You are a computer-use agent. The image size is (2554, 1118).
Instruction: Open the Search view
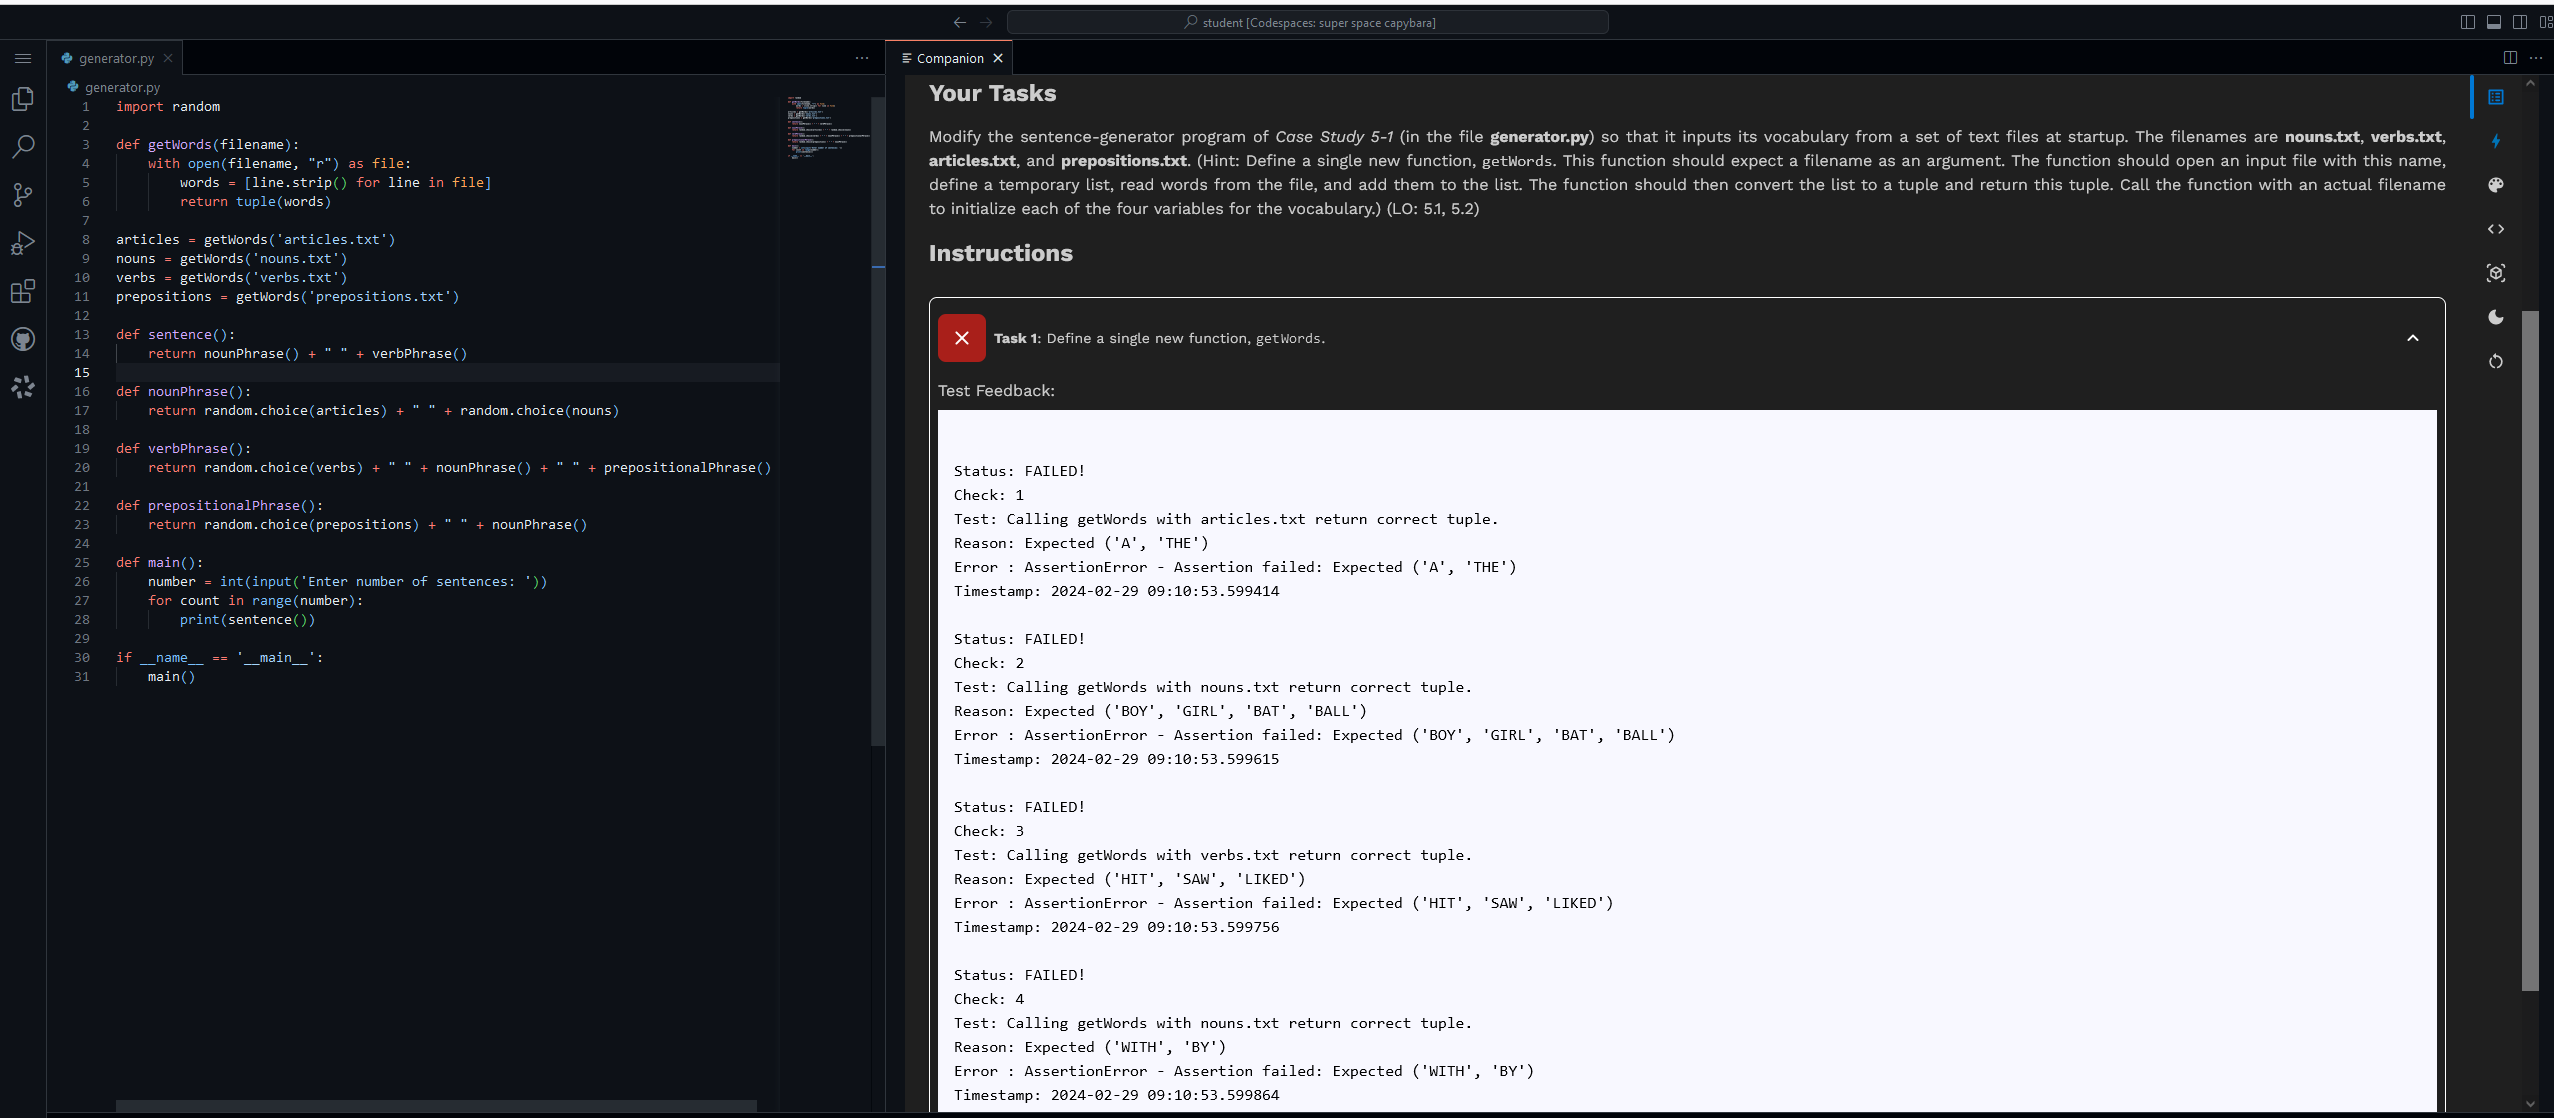point(23,147)
